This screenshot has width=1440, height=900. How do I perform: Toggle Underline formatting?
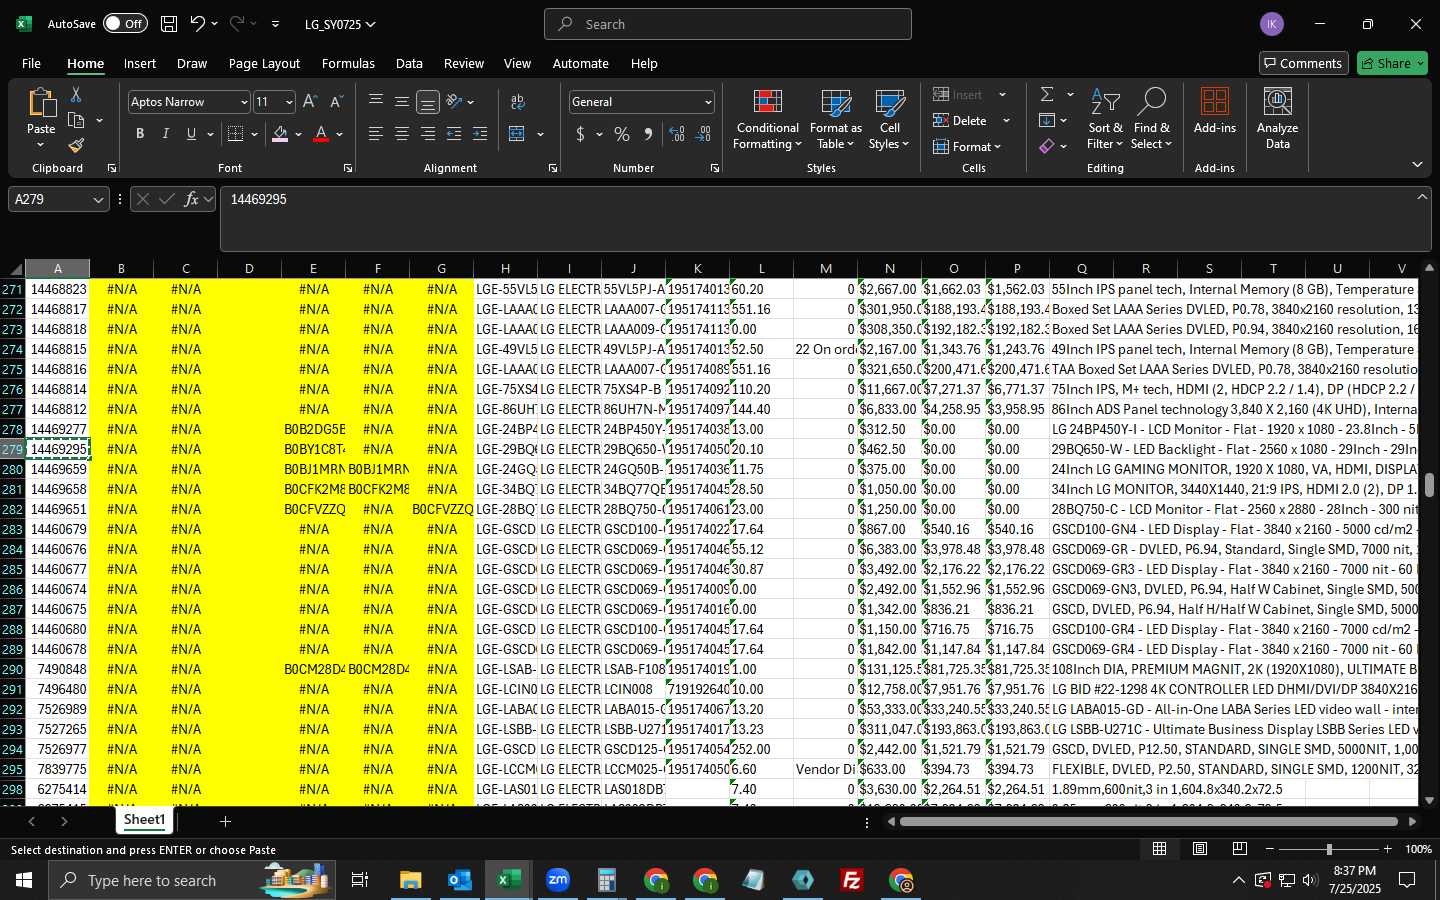coord(191,134)
